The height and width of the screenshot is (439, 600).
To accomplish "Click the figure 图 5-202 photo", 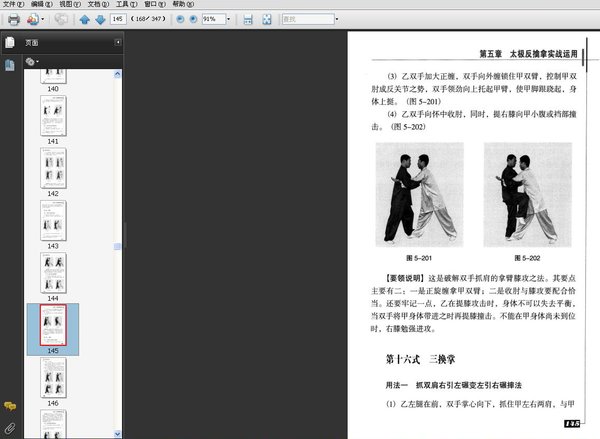I will click(x=528, y=195).
